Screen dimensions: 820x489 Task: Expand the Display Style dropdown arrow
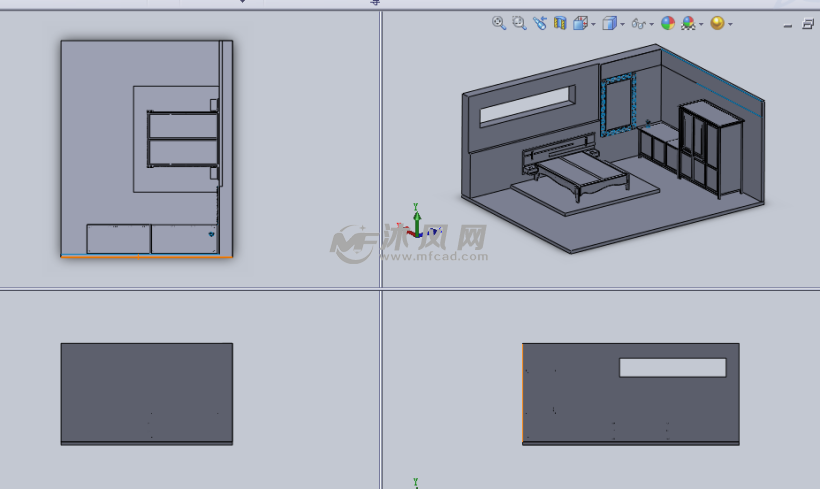point(622,24)
